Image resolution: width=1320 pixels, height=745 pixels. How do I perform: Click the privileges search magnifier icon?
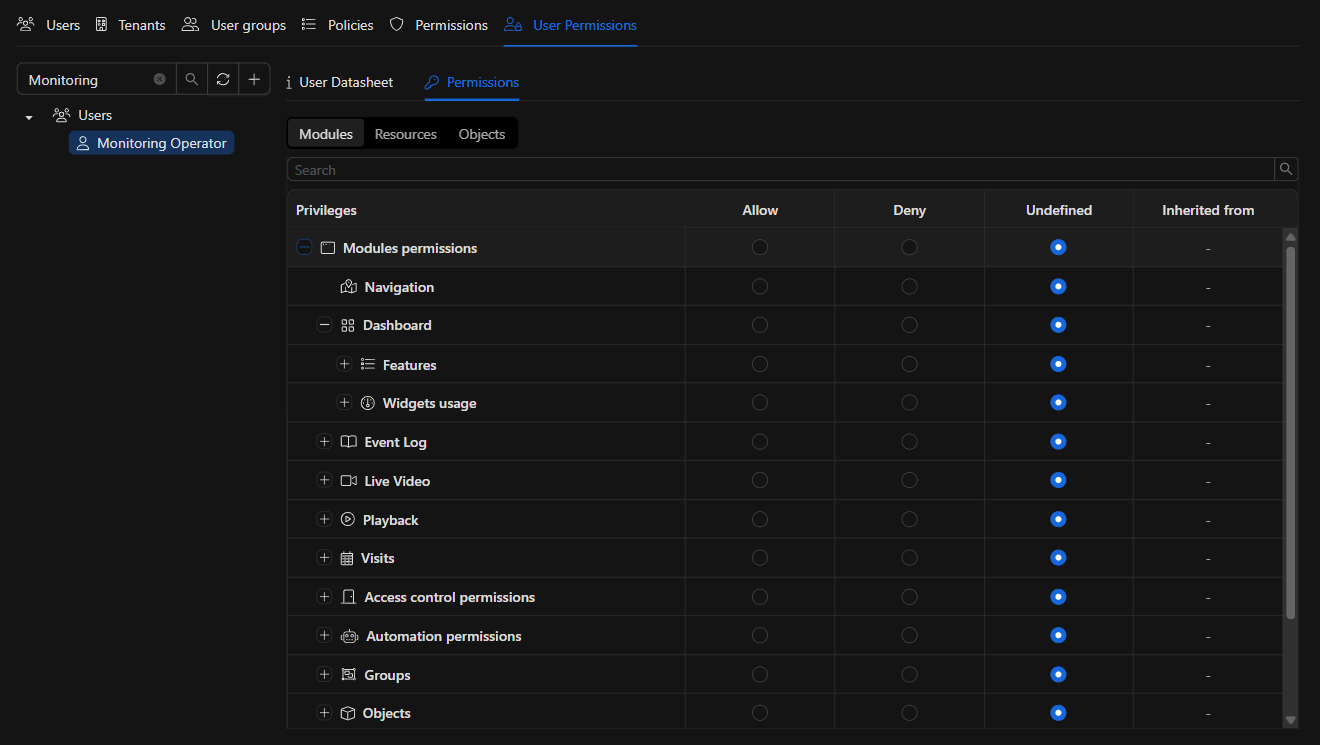(1286, 169)
